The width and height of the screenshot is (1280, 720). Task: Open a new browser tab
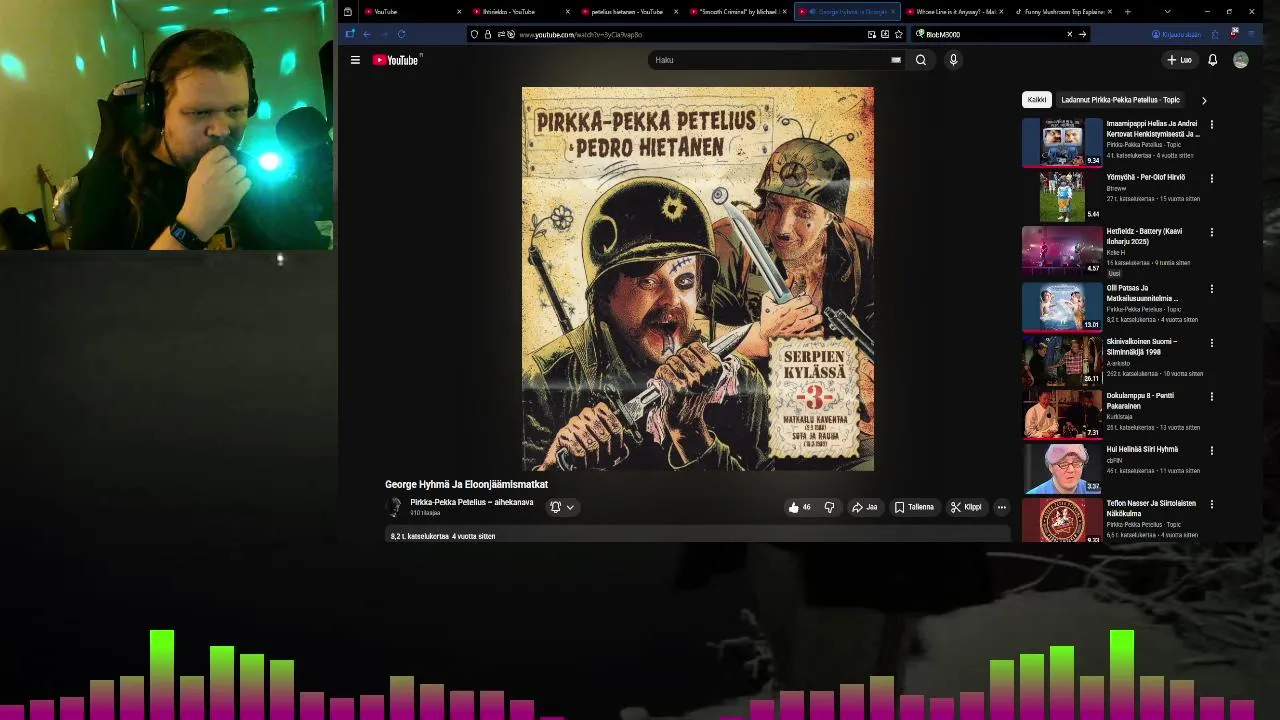coord(1127,12)
